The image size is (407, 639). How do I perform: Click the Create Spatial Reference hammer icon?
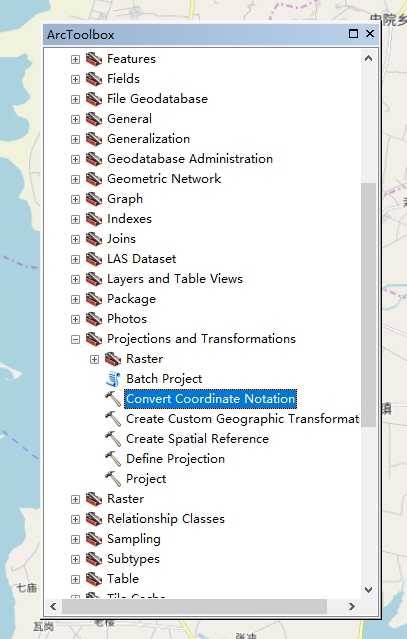pyautogui.click(x=113, y=439)
